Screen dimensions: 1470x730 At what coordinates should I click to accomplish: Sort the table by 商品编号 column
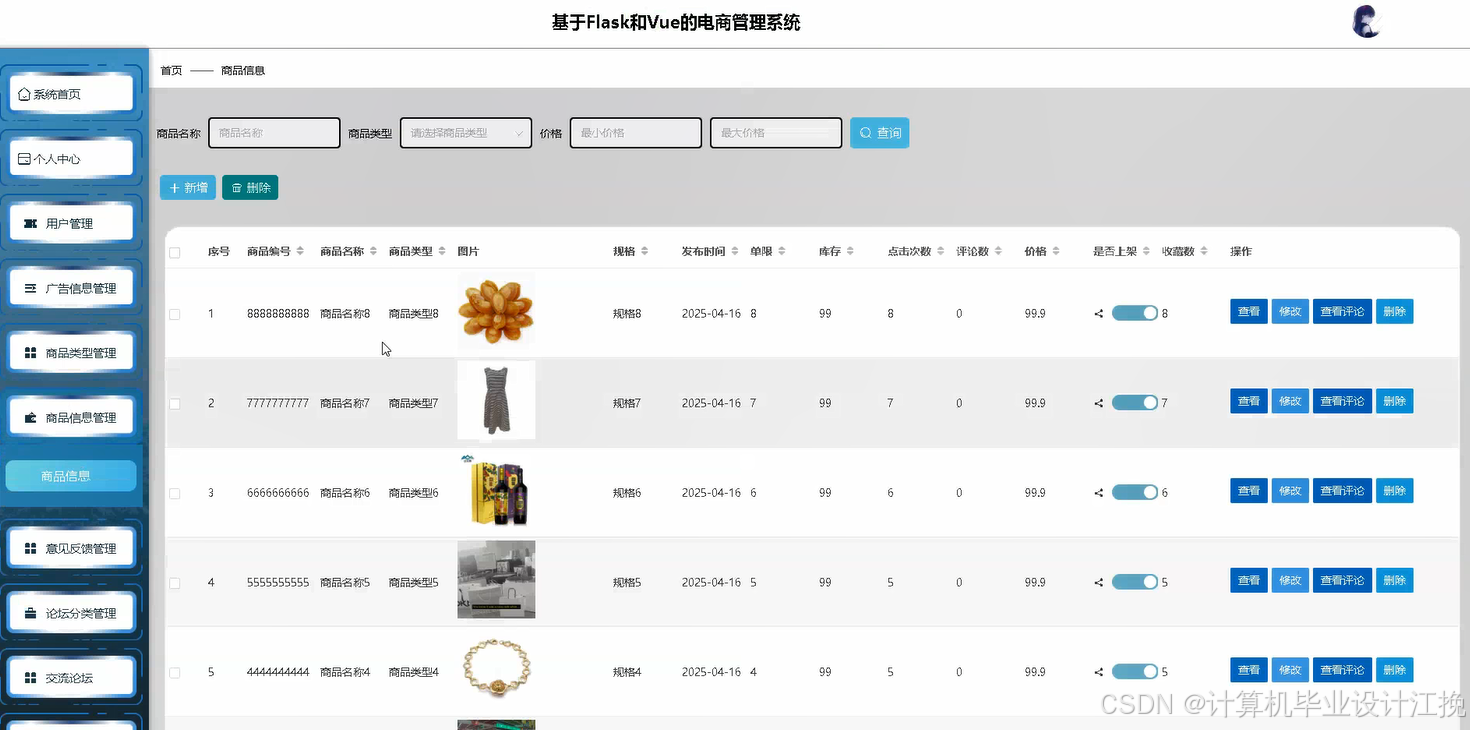pyautogui.click(x=300, y=251)
